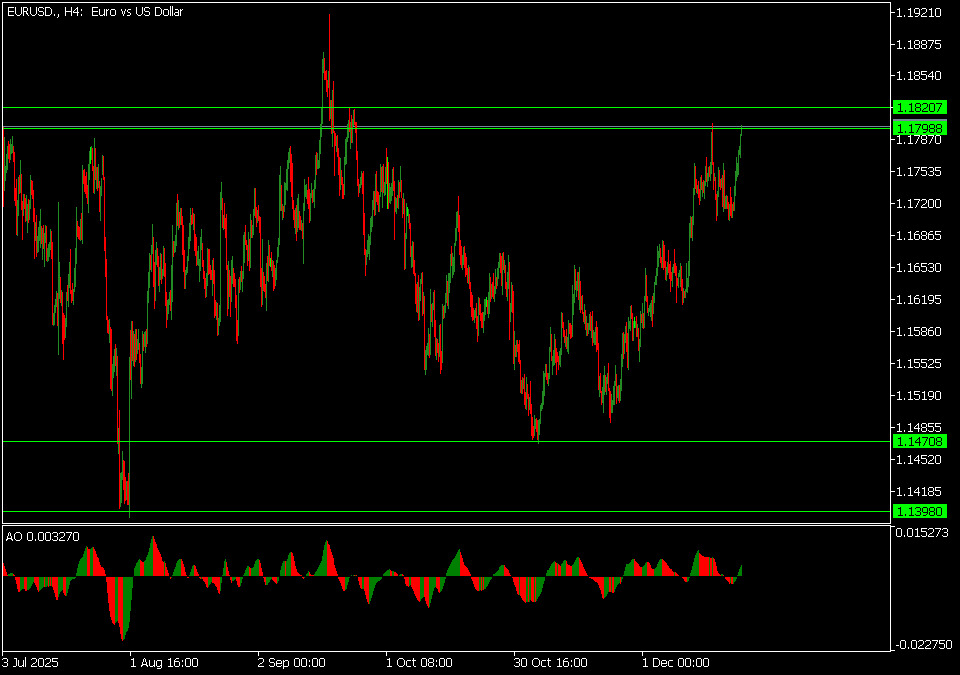Click the 0.015273 AO scale value
Viewport: 960px width, 675px height.
(922, 533)
